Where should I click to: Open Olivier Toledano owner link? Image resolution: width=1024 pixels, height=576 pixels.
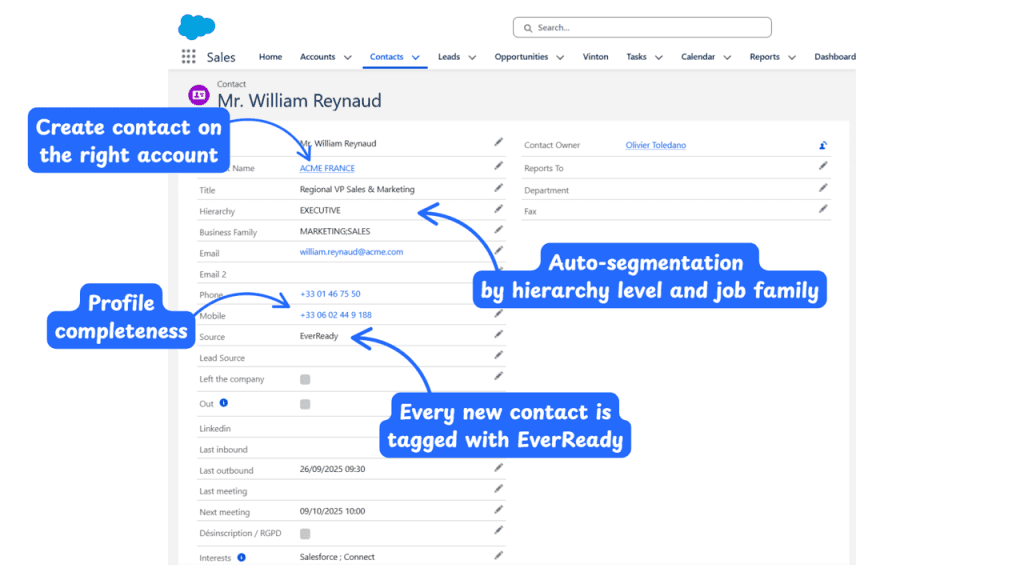pyautogui.click(x=656, y=145)
